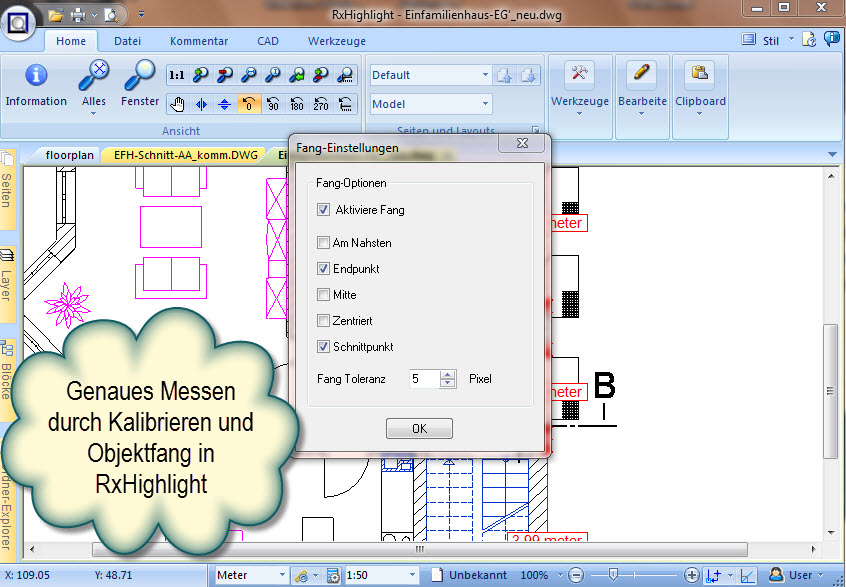This screenshot has width=846, height=587.
Task: Switch to the Kommentar ribbon tab
Action: pyautogui.click(x=199, y=41)
